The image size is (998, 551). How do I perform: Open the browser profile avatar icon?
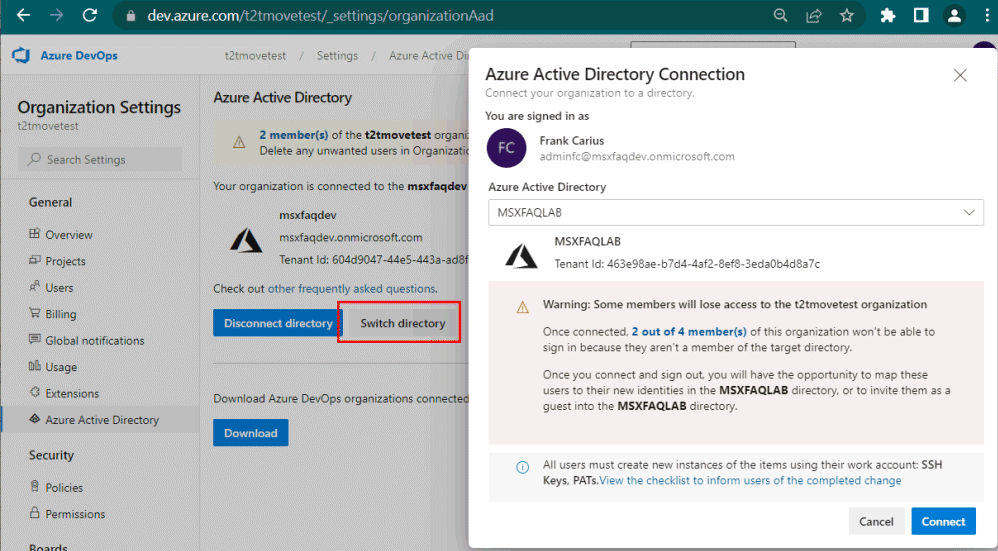coord(954,16)
